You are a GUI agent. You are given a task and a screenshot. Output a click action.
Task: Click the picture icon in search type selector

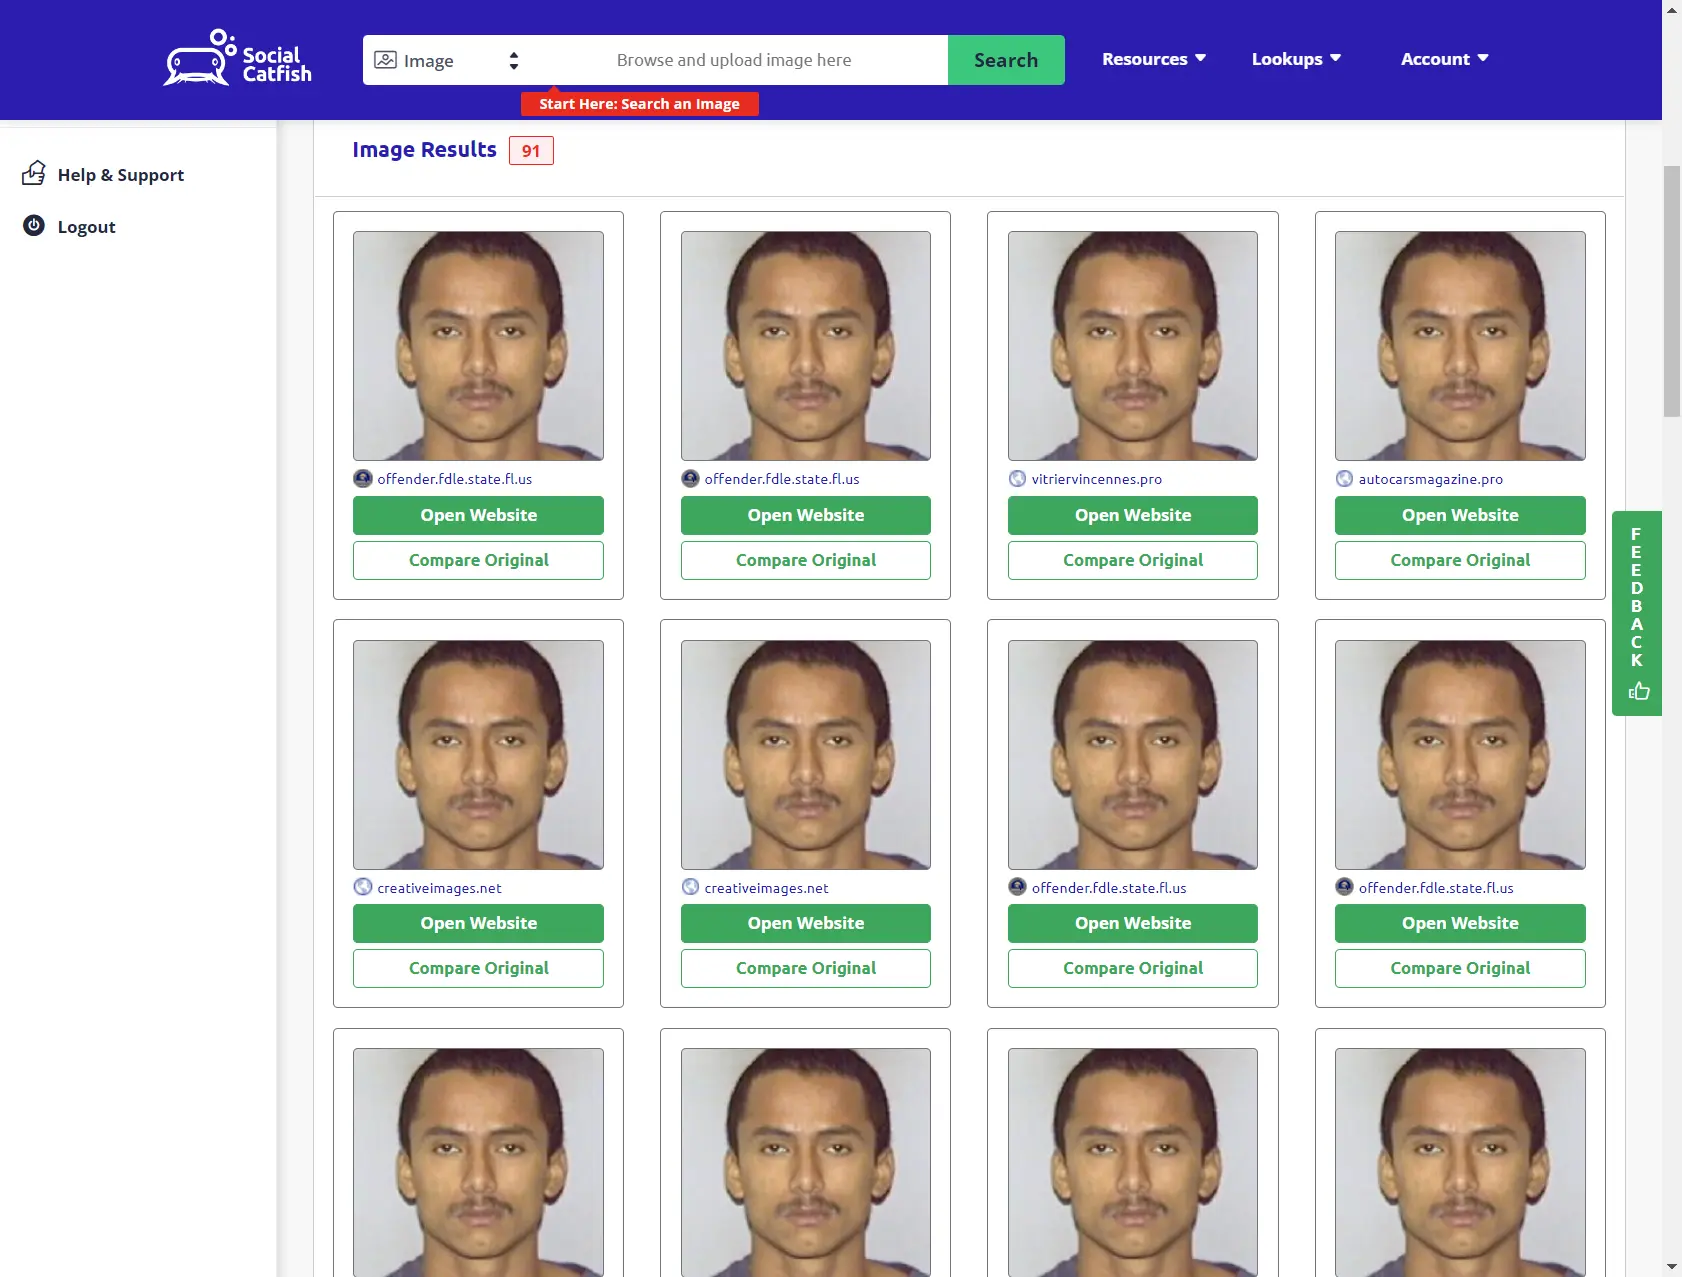[x=385, y=60]
